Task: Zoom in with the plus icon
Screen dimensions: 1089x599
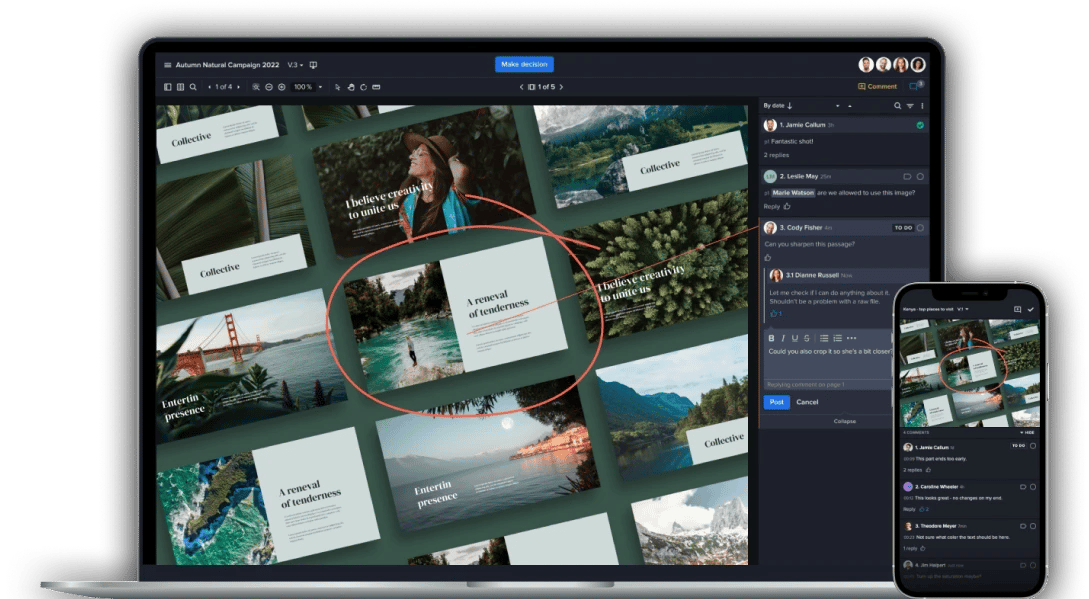Action: [x=281, y=87]
